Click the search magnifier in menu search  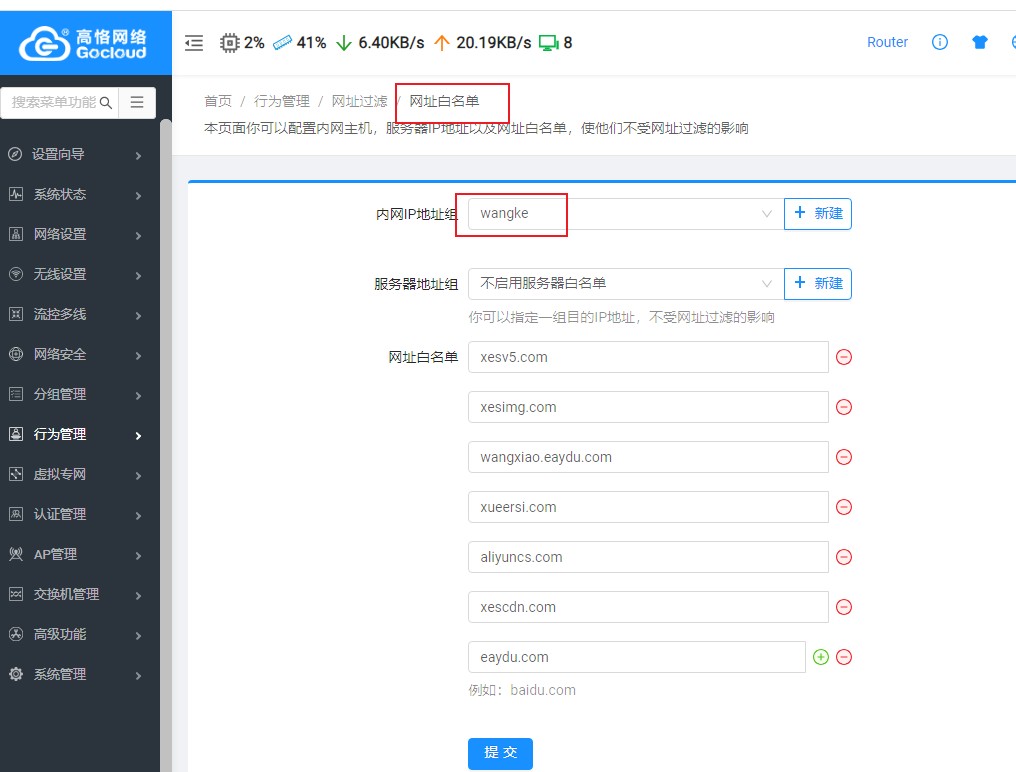click(x=106, y=102)
